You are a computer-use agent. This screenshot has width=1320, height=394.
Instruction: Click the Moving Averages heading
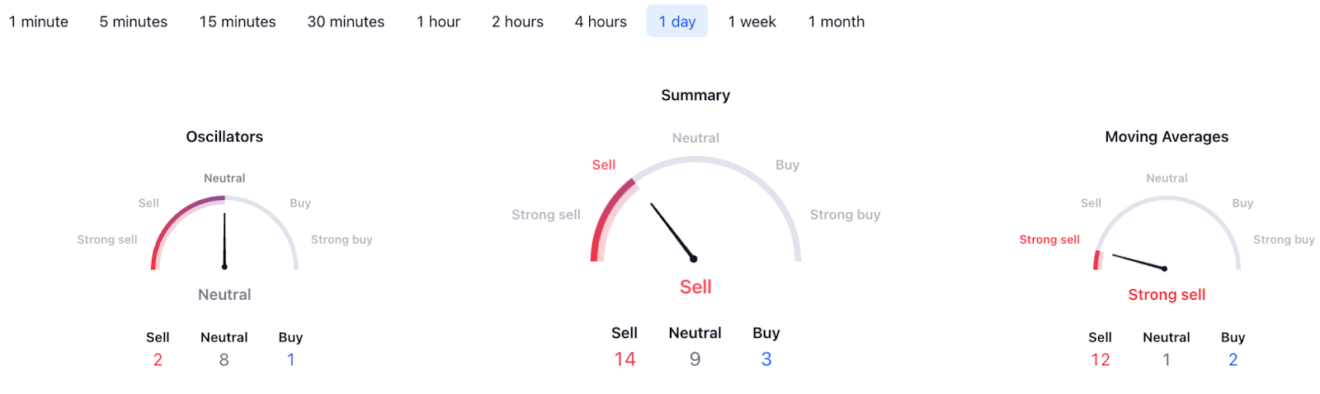(x=1167, y=137)
